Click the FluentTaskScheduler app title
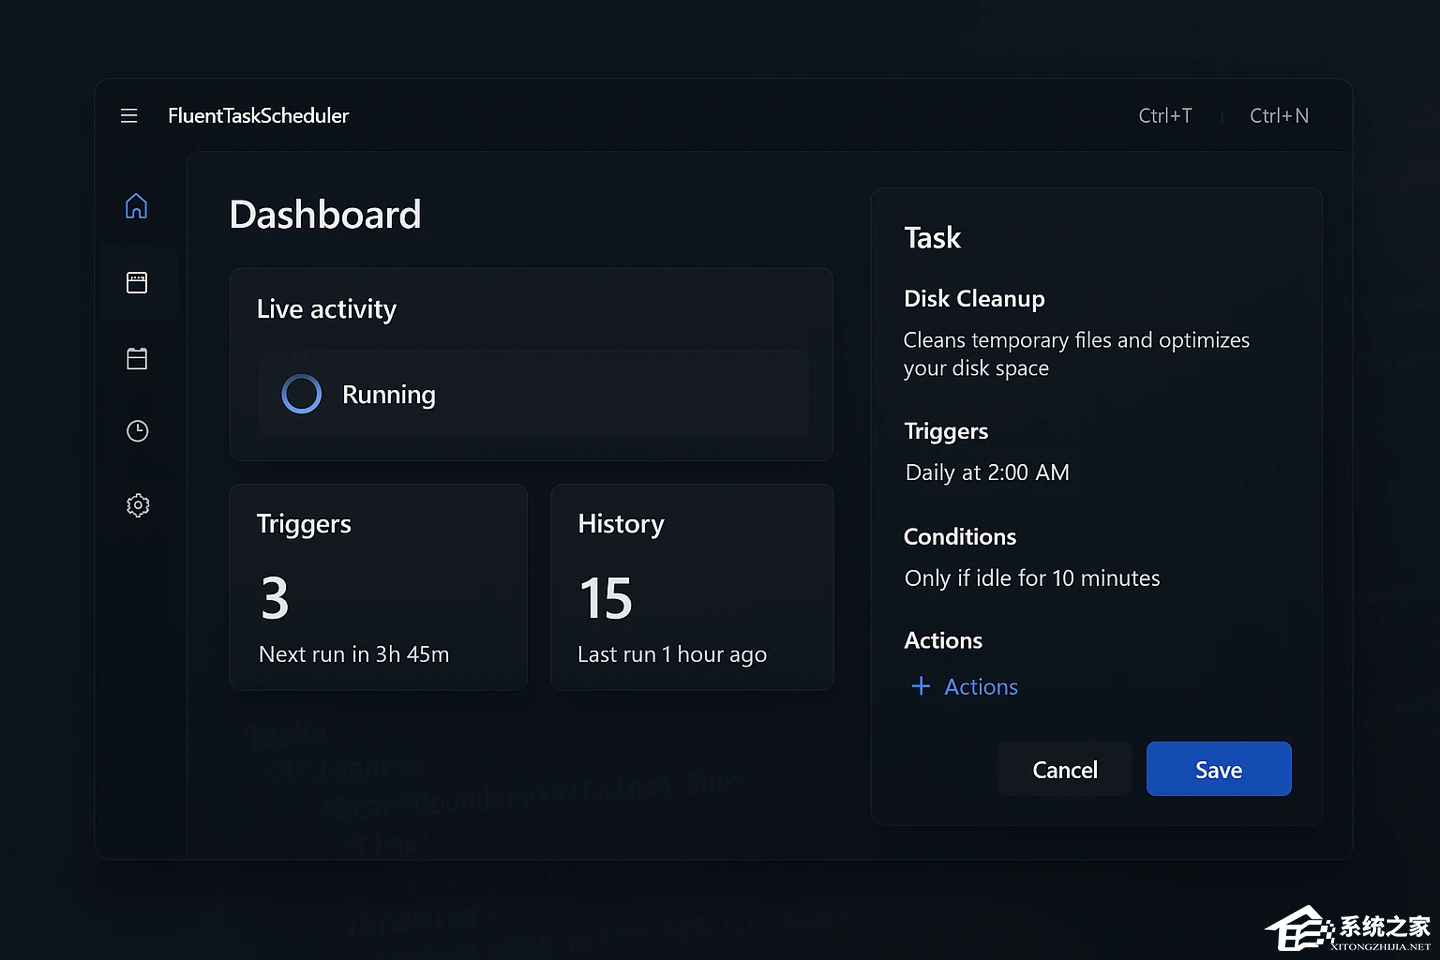1440x960 pixels. [x=258, y=116]
